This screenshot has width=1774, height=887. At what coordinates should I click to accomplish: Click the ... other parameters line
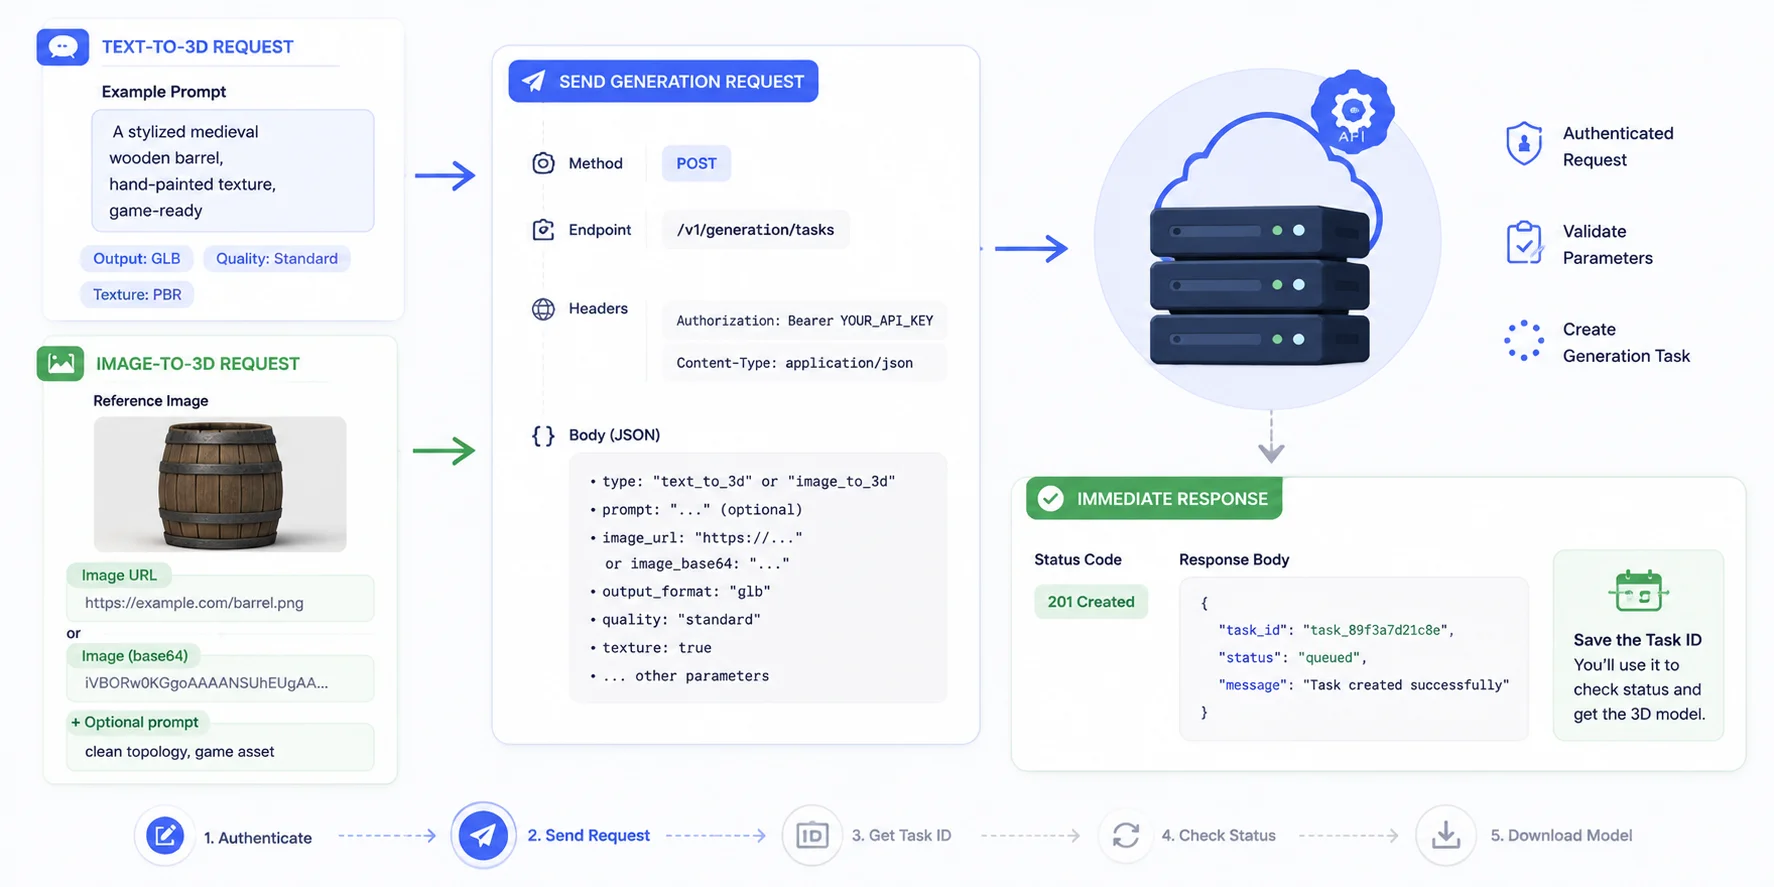(680, 675)
